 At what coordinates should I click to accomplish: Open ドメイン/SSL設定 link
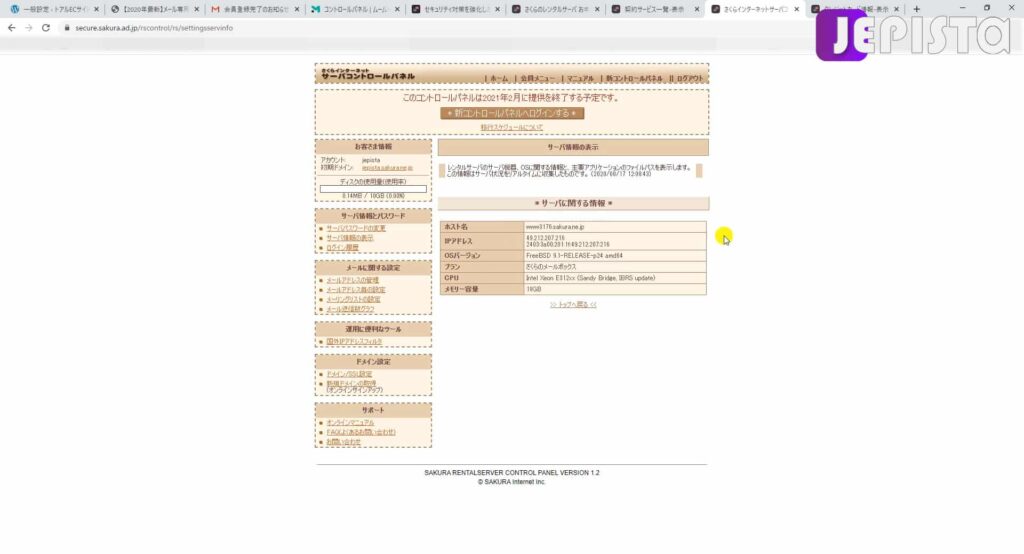[x=349, y=374]
